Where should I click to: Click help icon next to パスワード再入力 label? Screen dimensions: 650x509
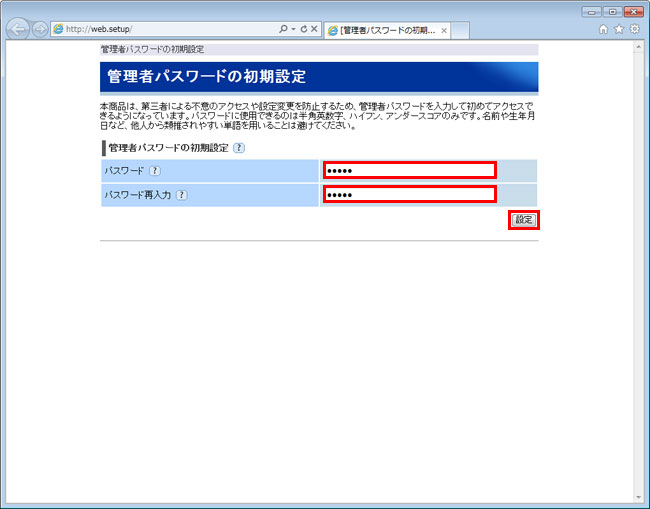click(181, 194)
